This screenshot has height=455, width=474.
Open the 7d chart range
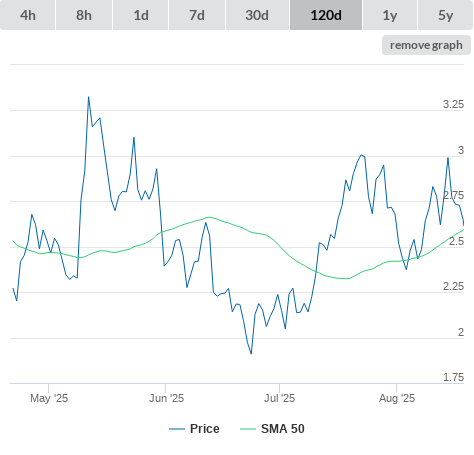(x=197, y=15)
